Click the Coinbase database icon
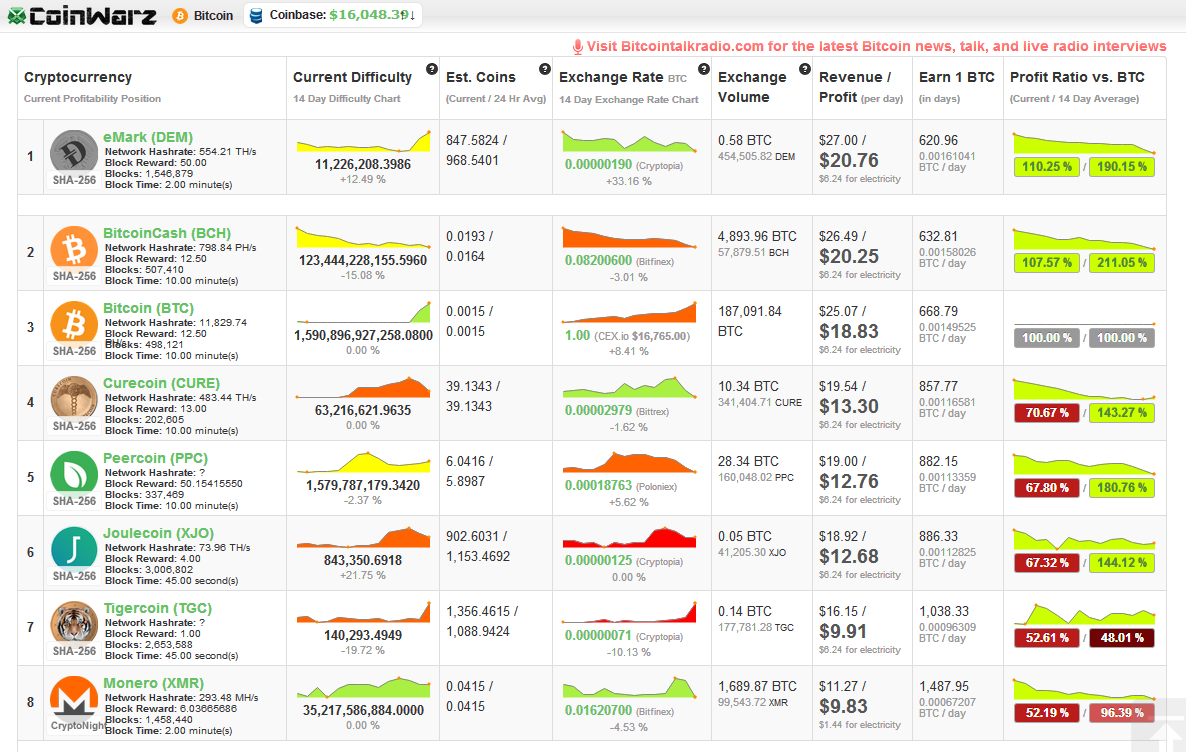The width and height of the screenshot is (1186, 752). 256,16
